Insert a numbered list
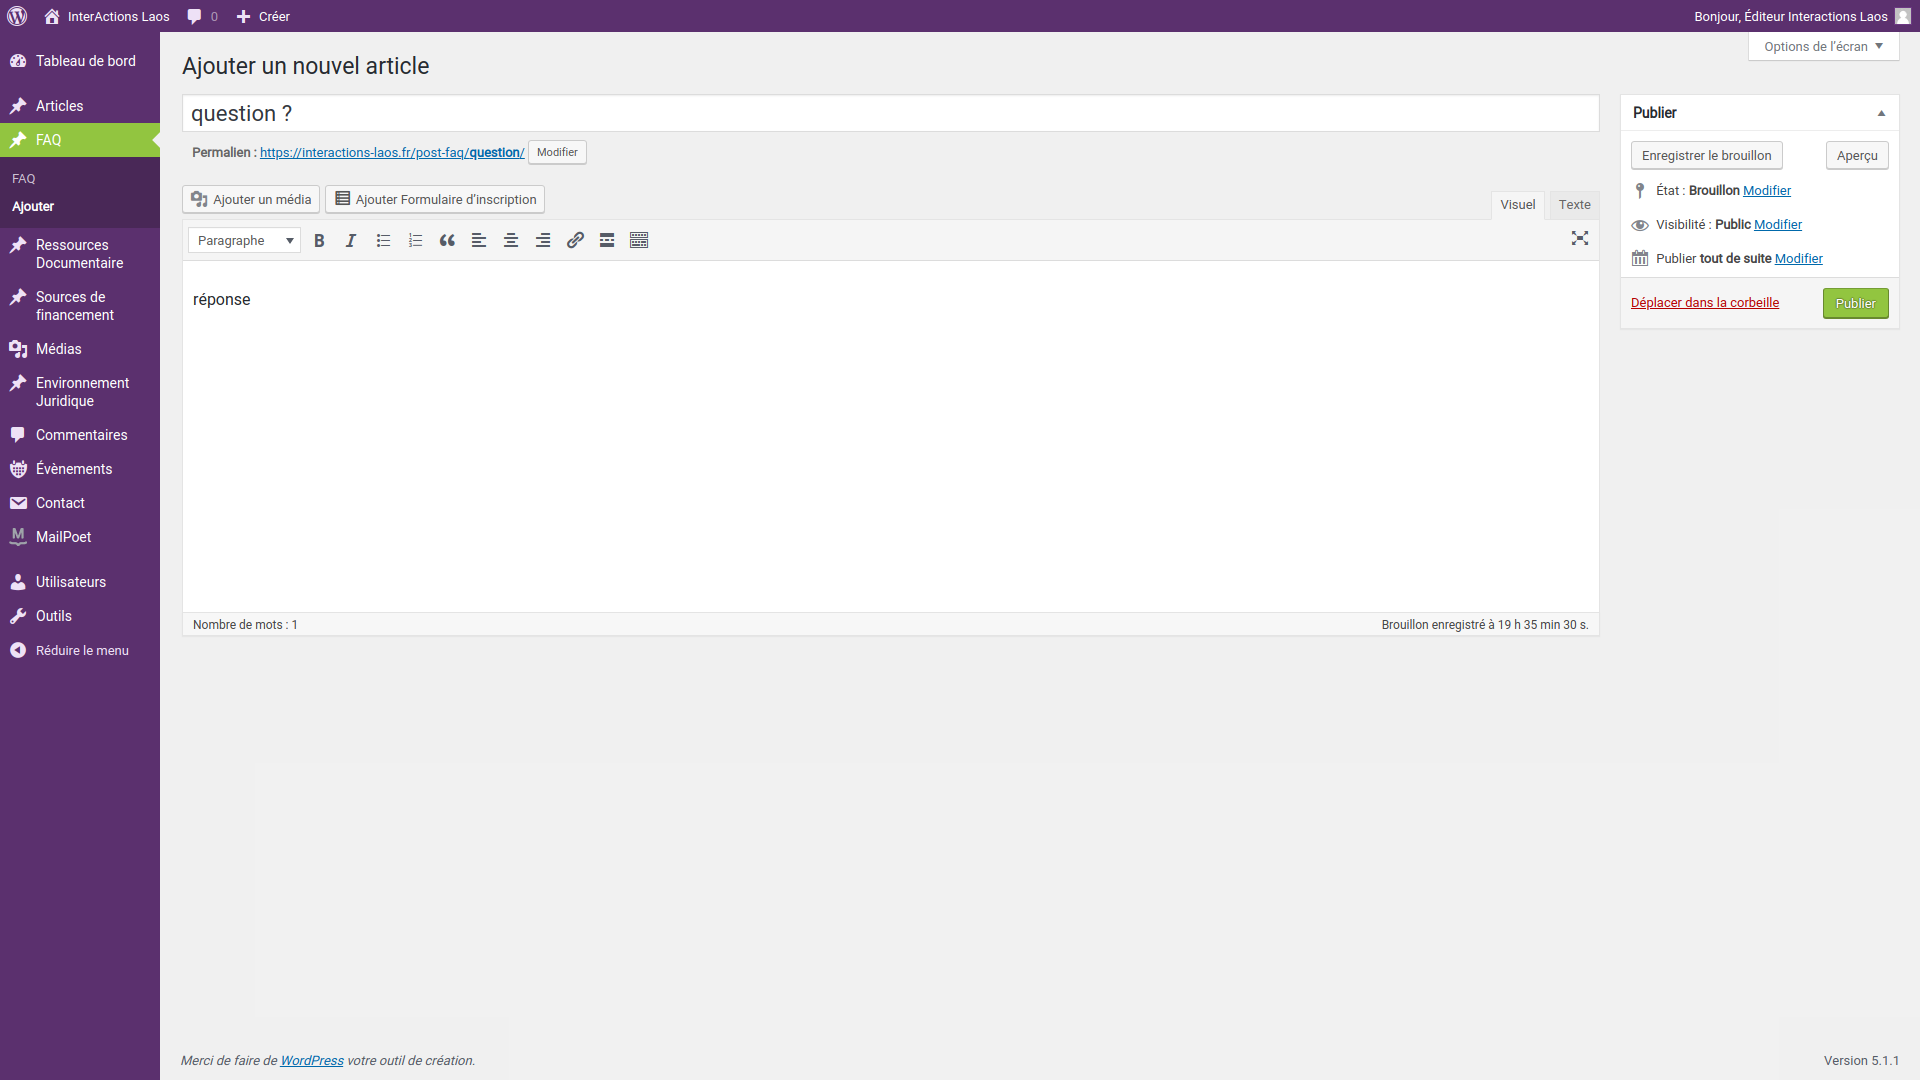This screenshot has width=1920, height=1080. [x=415, y=241]
